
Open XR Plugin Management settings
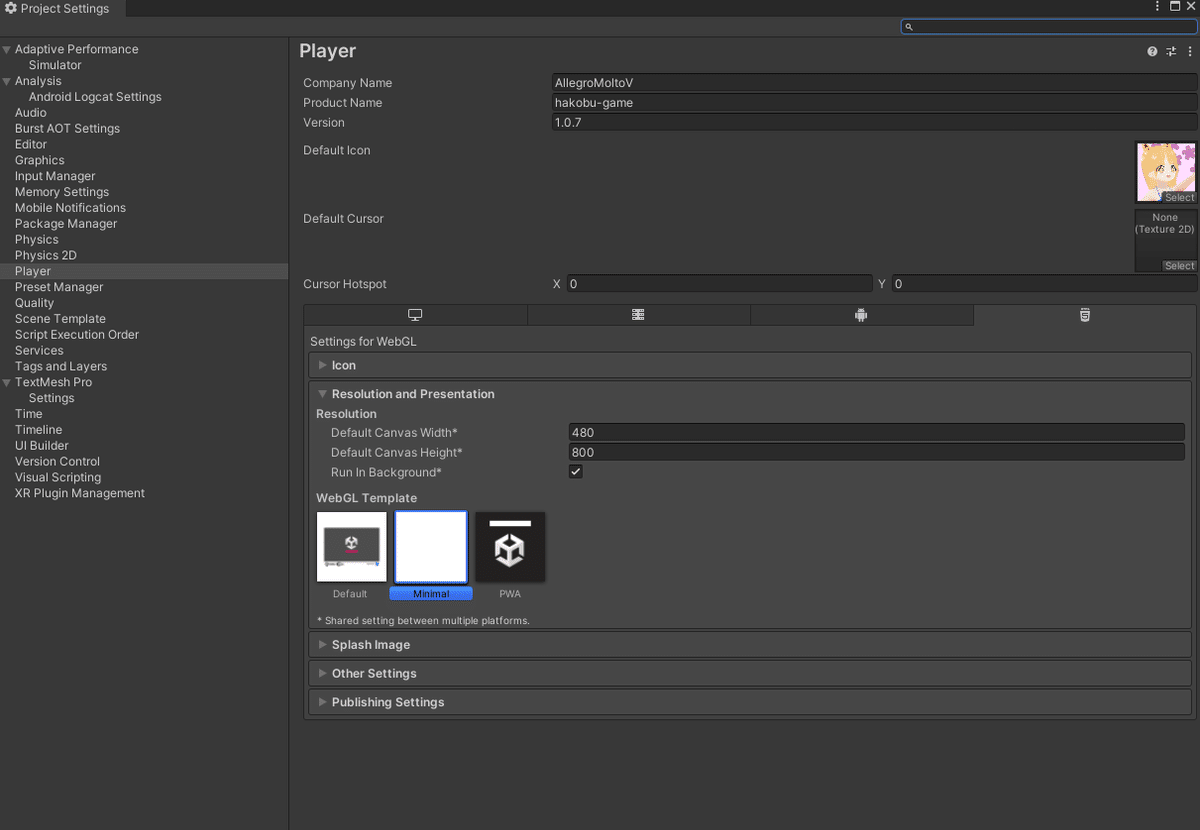coord(80,493)
